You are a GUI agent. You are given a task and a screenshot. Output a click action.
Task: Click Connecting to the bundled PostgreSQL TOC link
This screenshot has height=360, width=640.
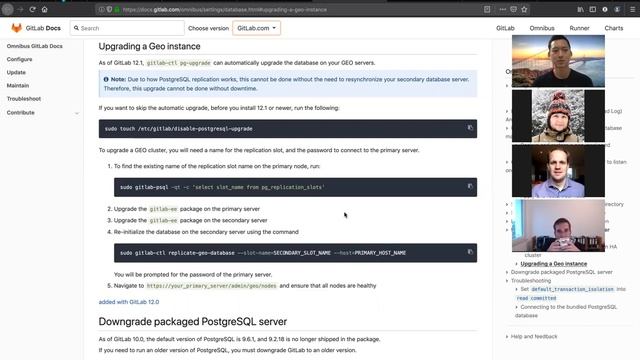tap(566, 311)
